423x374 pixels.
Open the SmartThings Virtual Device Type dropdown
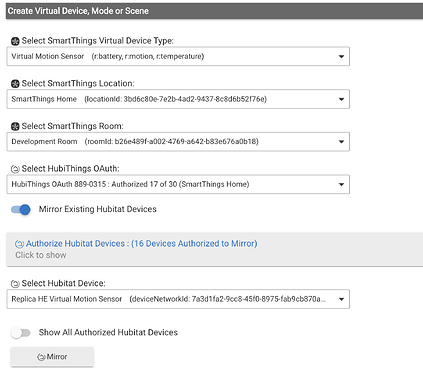(x=178, y=56)
